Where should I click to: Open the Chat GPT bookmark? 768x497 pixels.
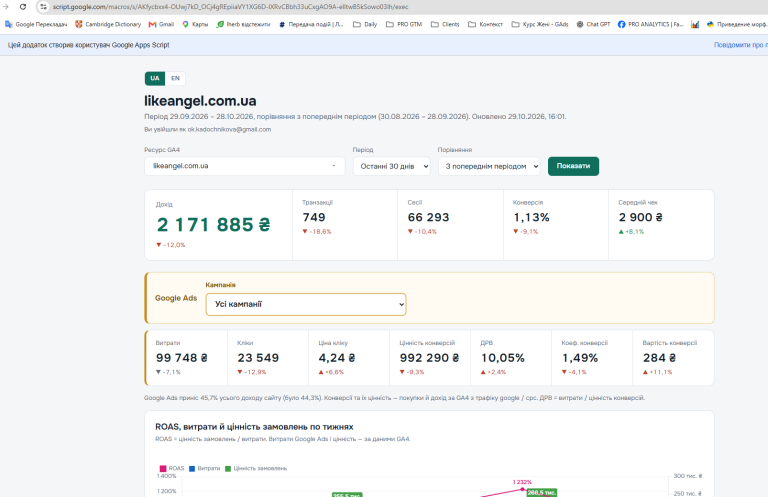click(x=593, y=24)
